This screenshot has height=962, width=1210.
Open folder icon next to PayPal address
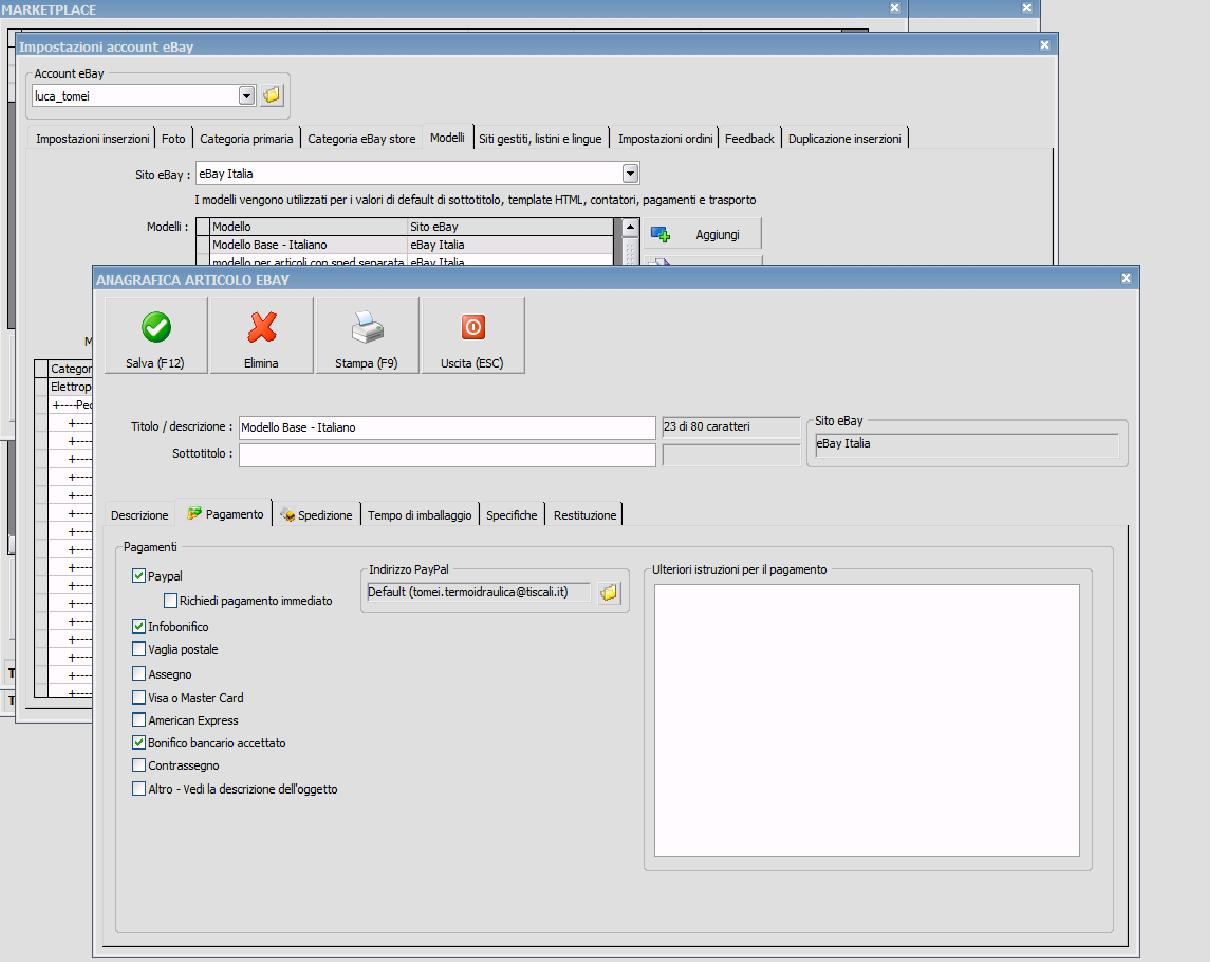tap(608, 593)
